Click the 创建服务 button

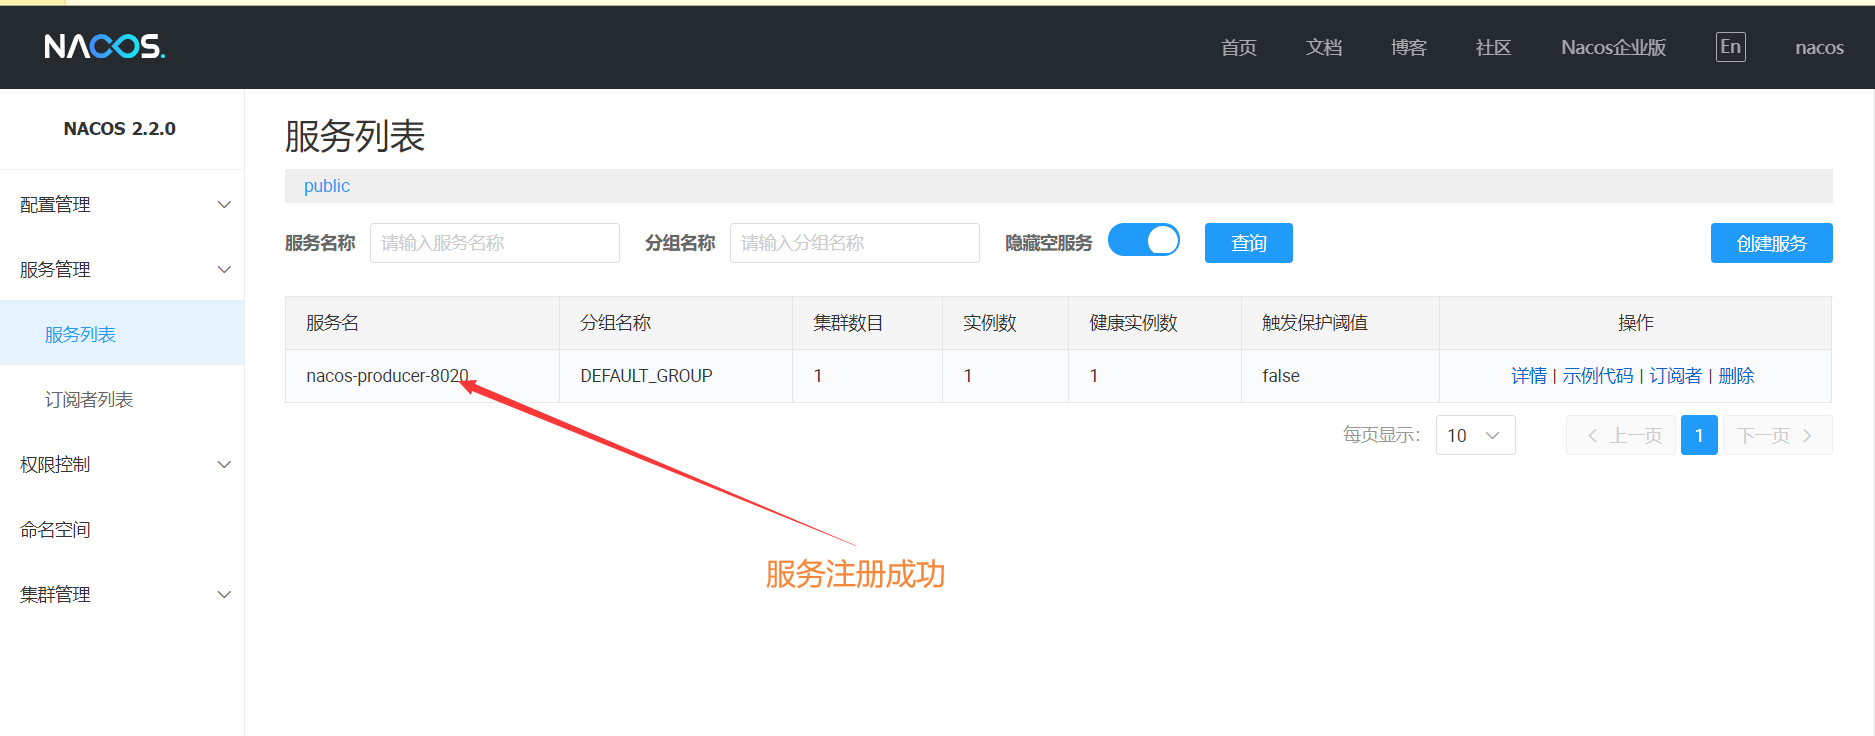tap(1772, 243)
